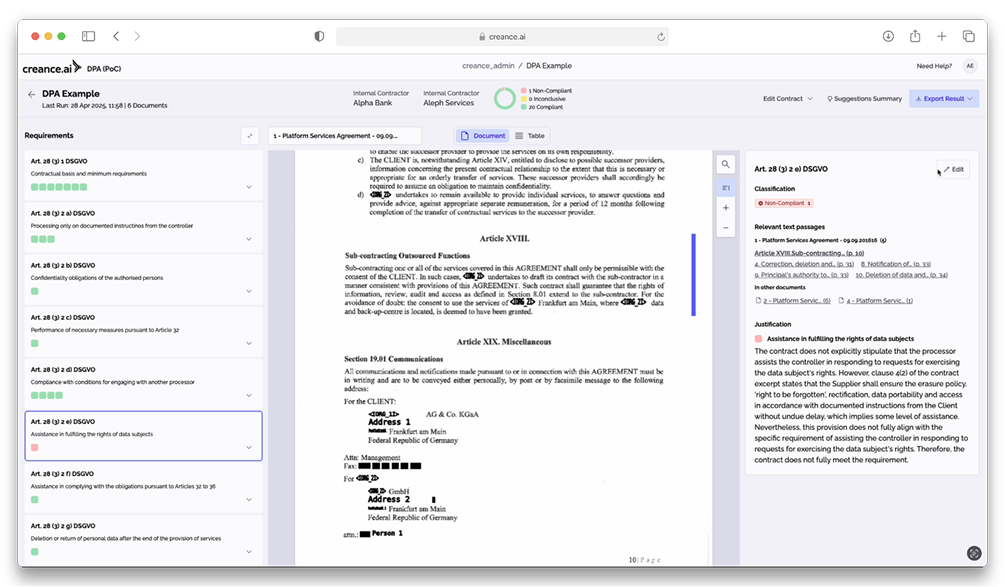The image size is (1005, 587).
Task: Open Suggestions Summary
Action: (864, 99)
